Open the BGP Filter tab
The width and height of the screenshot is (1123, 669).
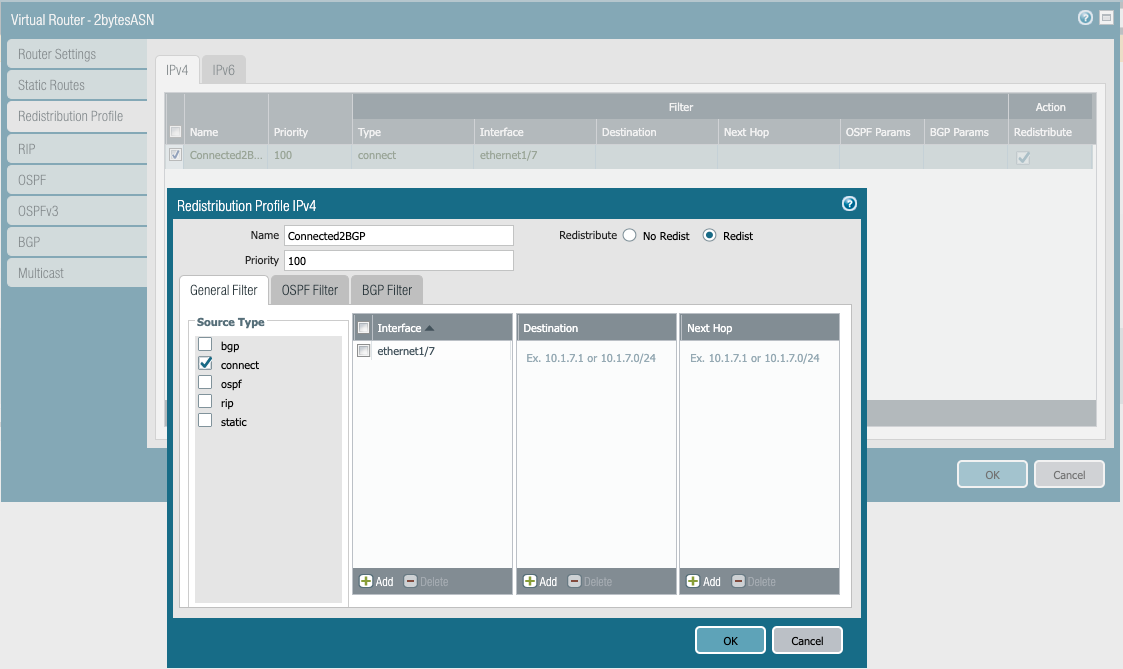386,290
